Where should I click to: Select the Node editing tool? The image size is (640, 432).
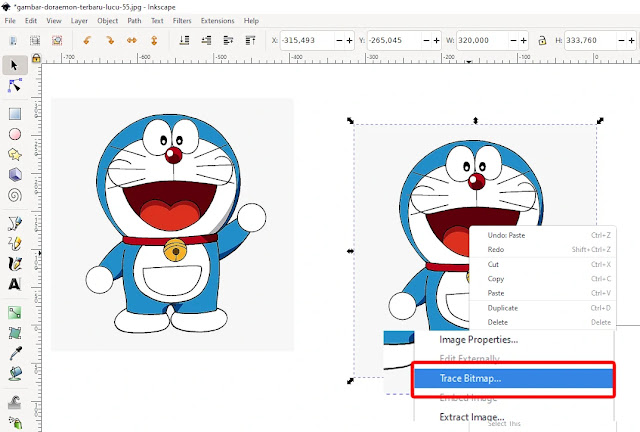click(15, 87)
